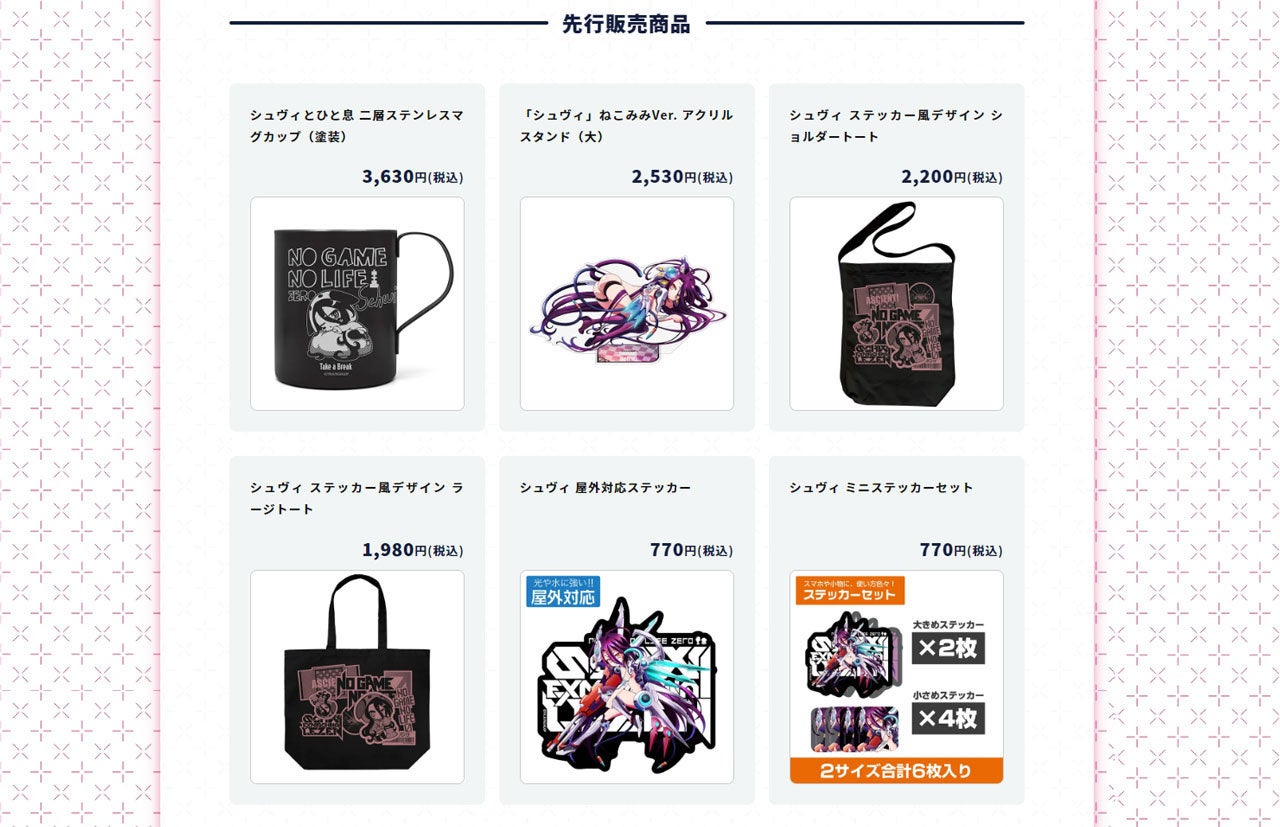The width and height of the screenshot is (1280, 827).
Task: Open シュヴィとひと息 二層ステンレスマグカップ title link
Action: 357,126
